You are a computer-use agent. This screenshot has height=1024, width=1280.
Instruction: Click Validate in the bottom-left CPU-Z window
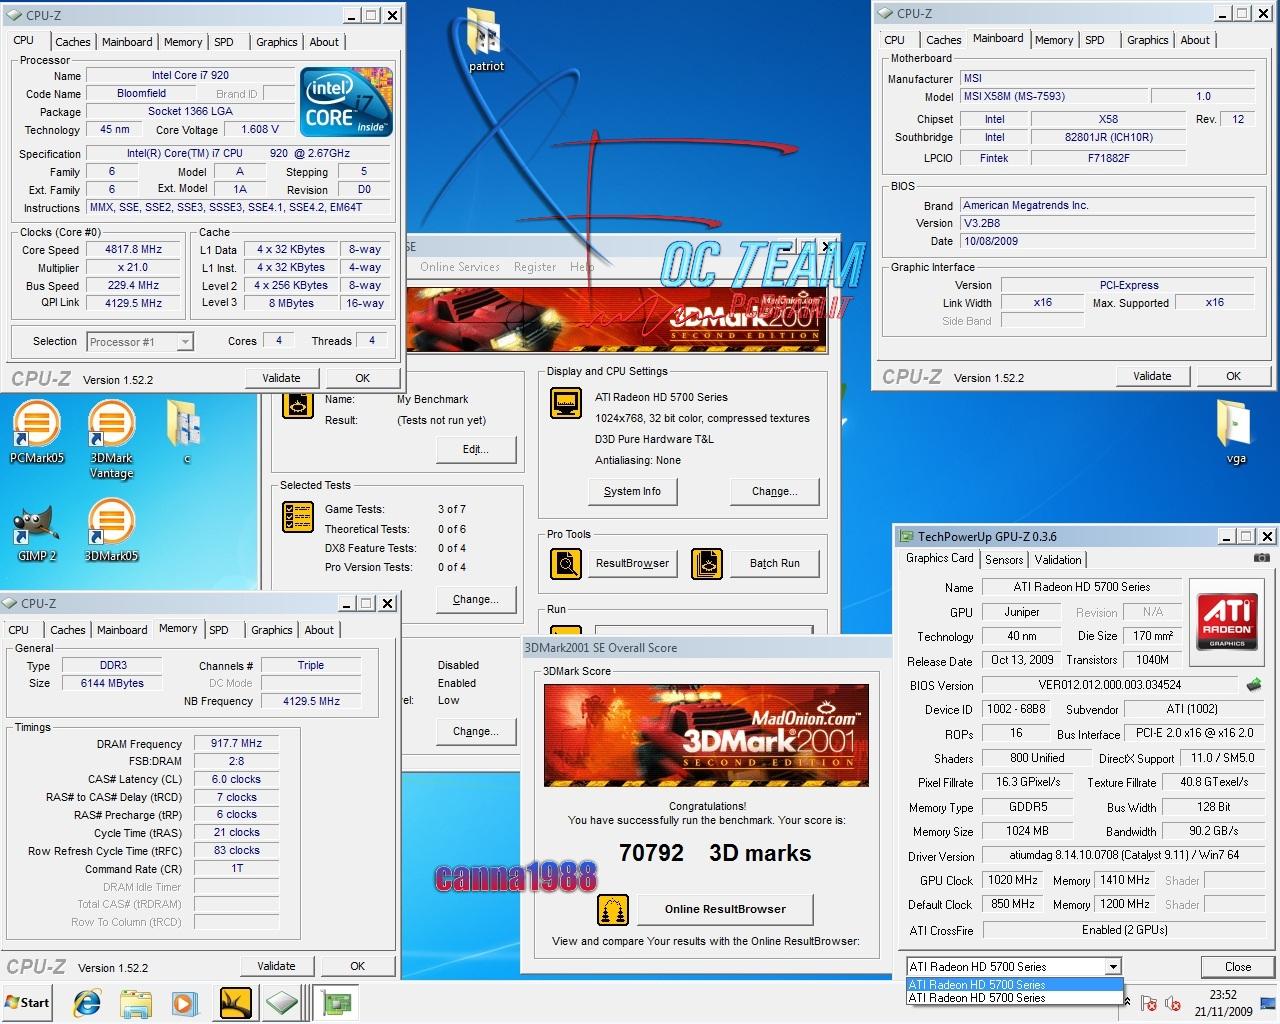pyautogui.click(x=276, y=966)
